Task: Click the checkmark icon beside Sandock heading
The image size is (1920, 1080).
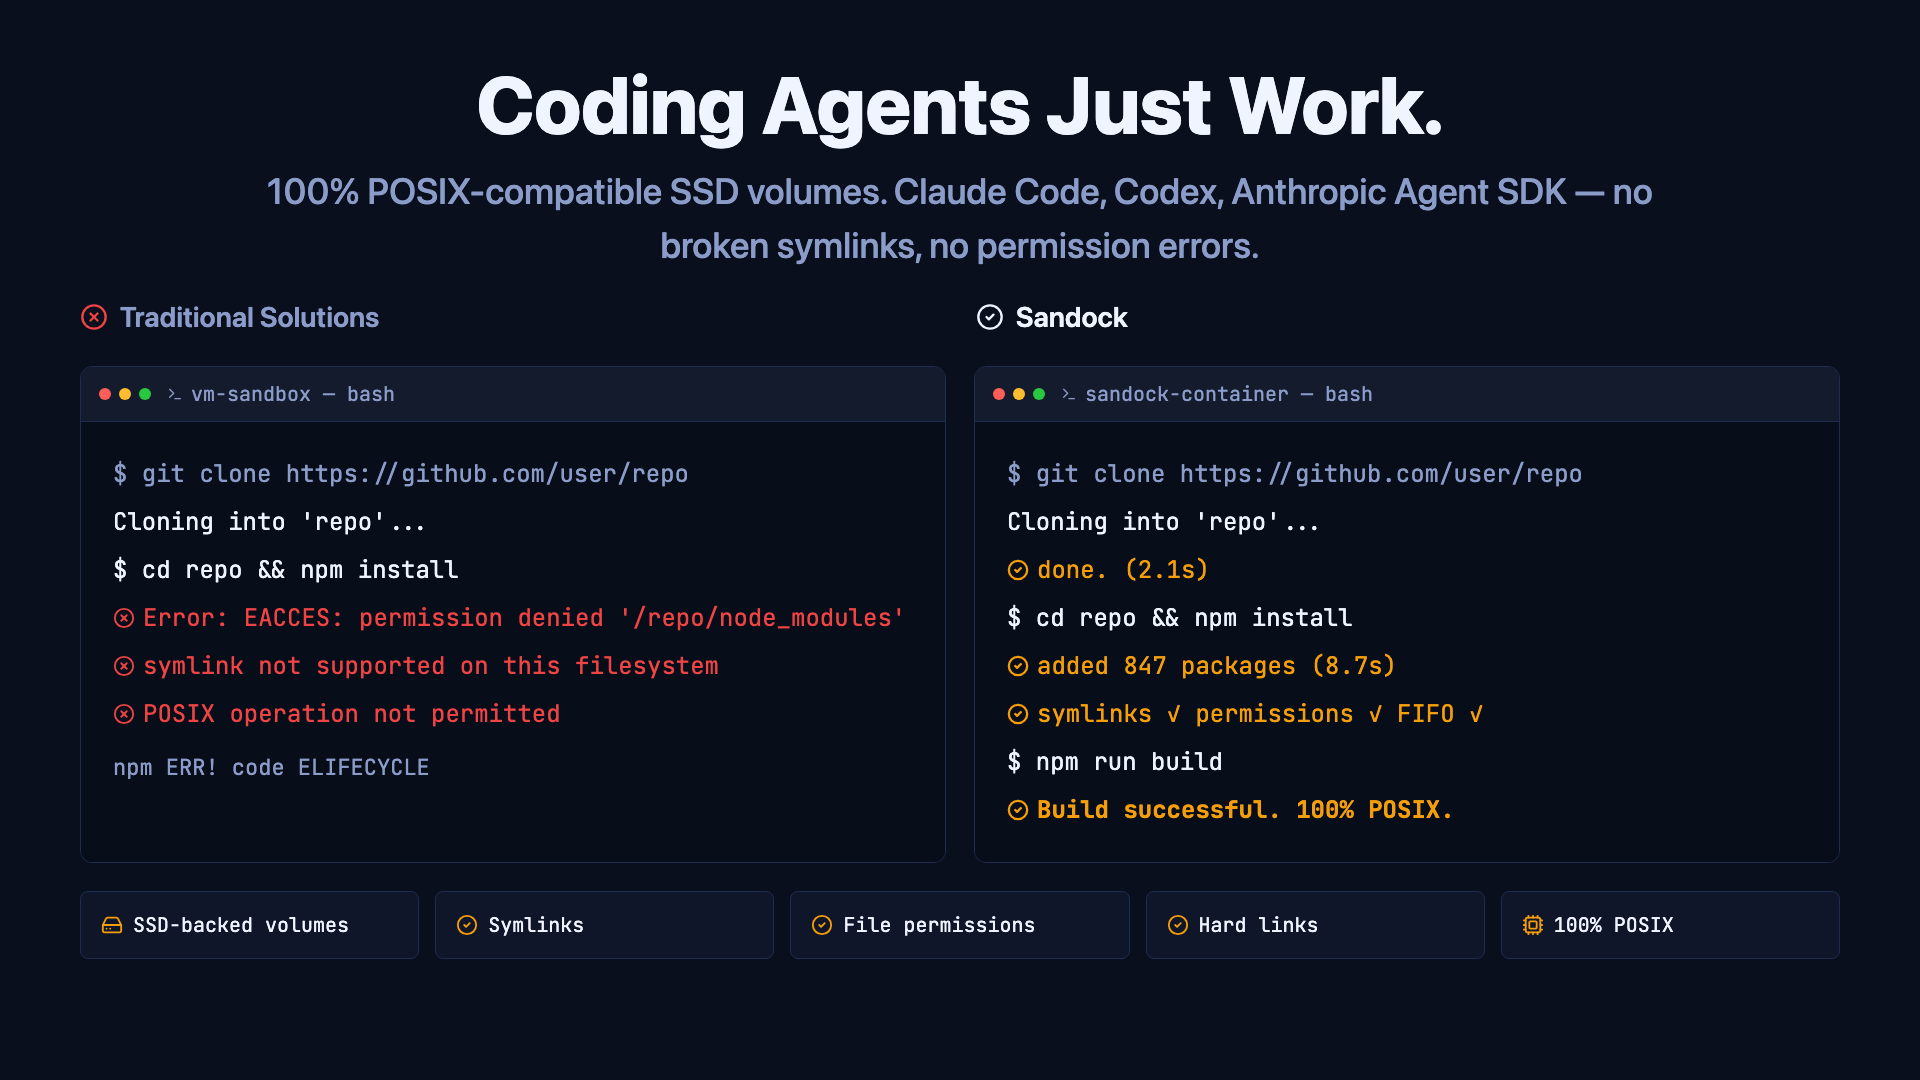Action: [989, 317]
